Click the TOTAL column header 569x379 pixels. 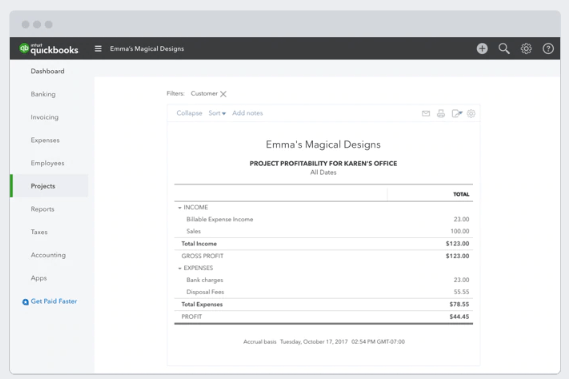(461, 194)
